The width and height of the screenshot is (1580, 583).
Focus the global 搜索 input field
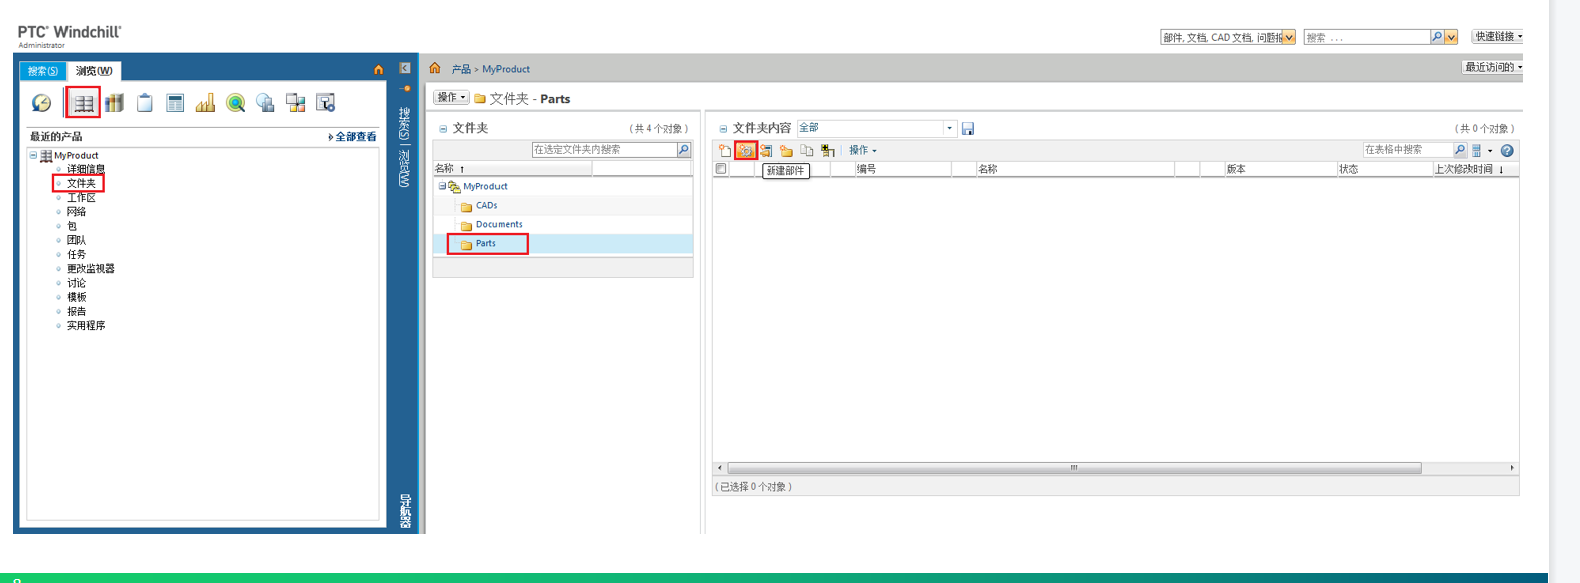(x=1367, y=37)
